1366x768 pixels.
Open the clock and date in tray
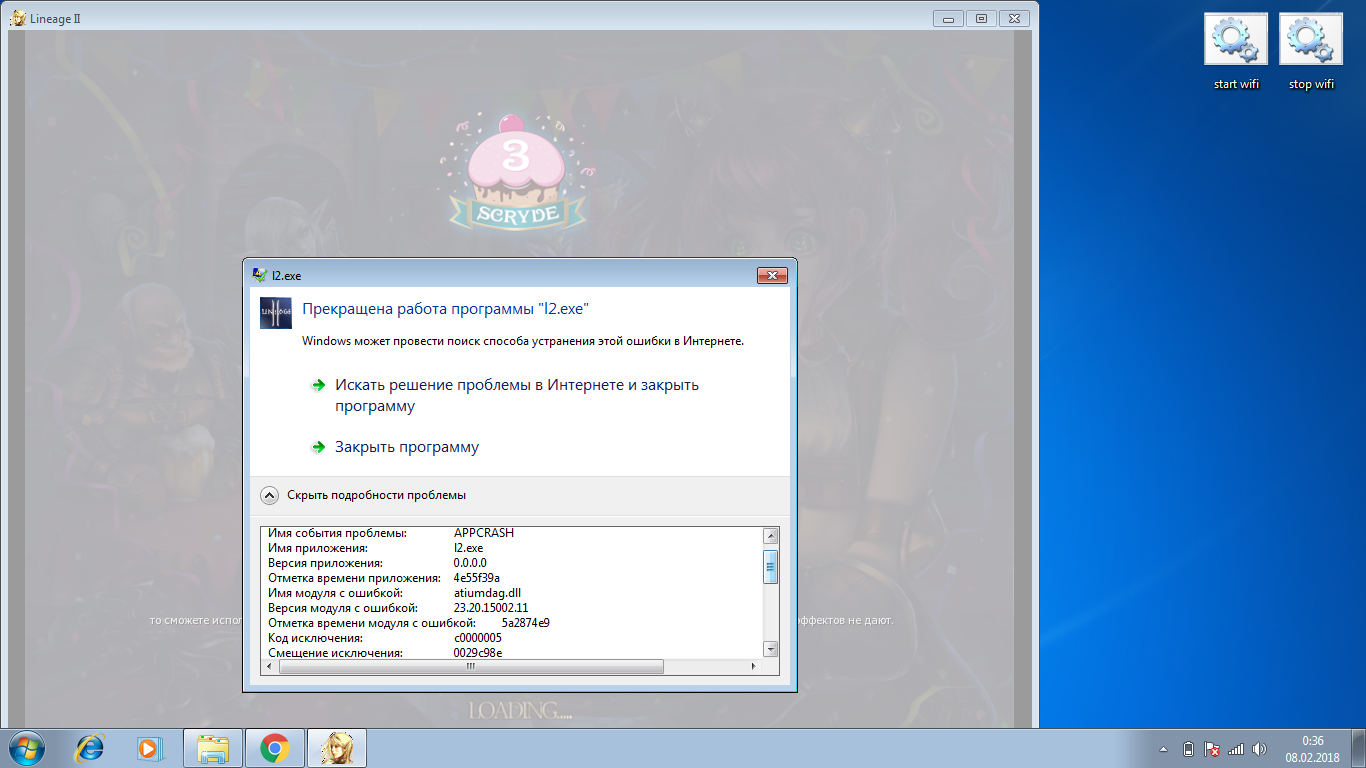(x=1313, y=749)
